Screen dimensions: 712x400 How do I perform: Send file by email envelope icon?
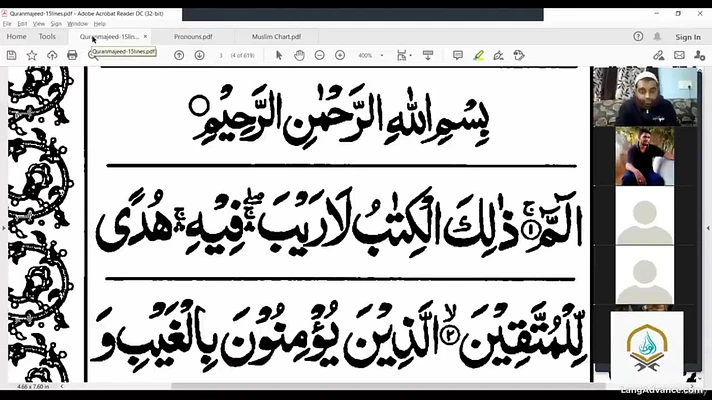(679, 55)
